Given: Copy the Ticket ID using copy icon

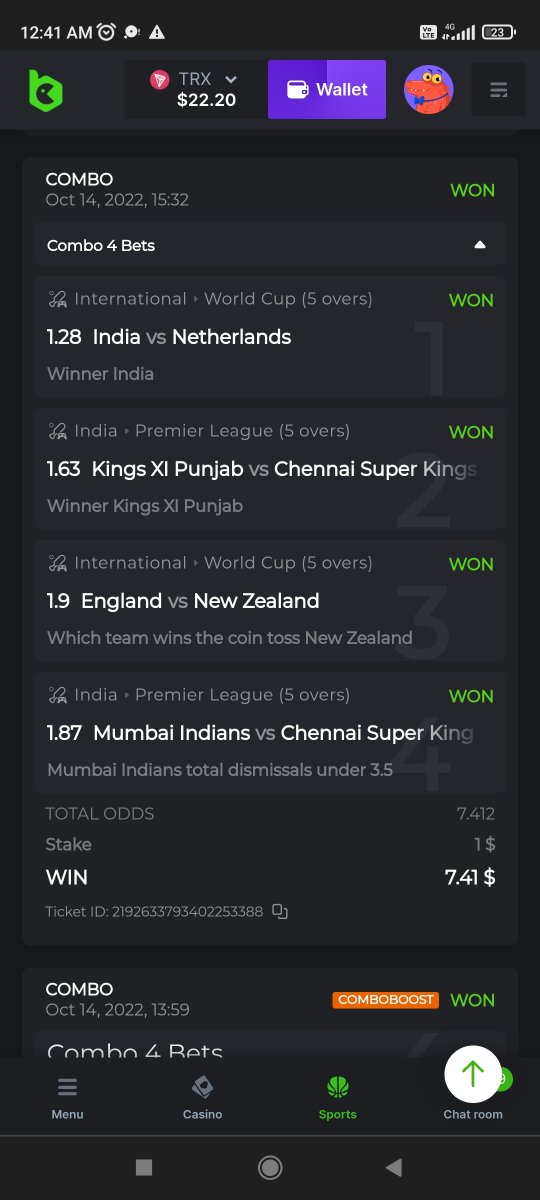Looking at the screenshot, I should point(280,911).
